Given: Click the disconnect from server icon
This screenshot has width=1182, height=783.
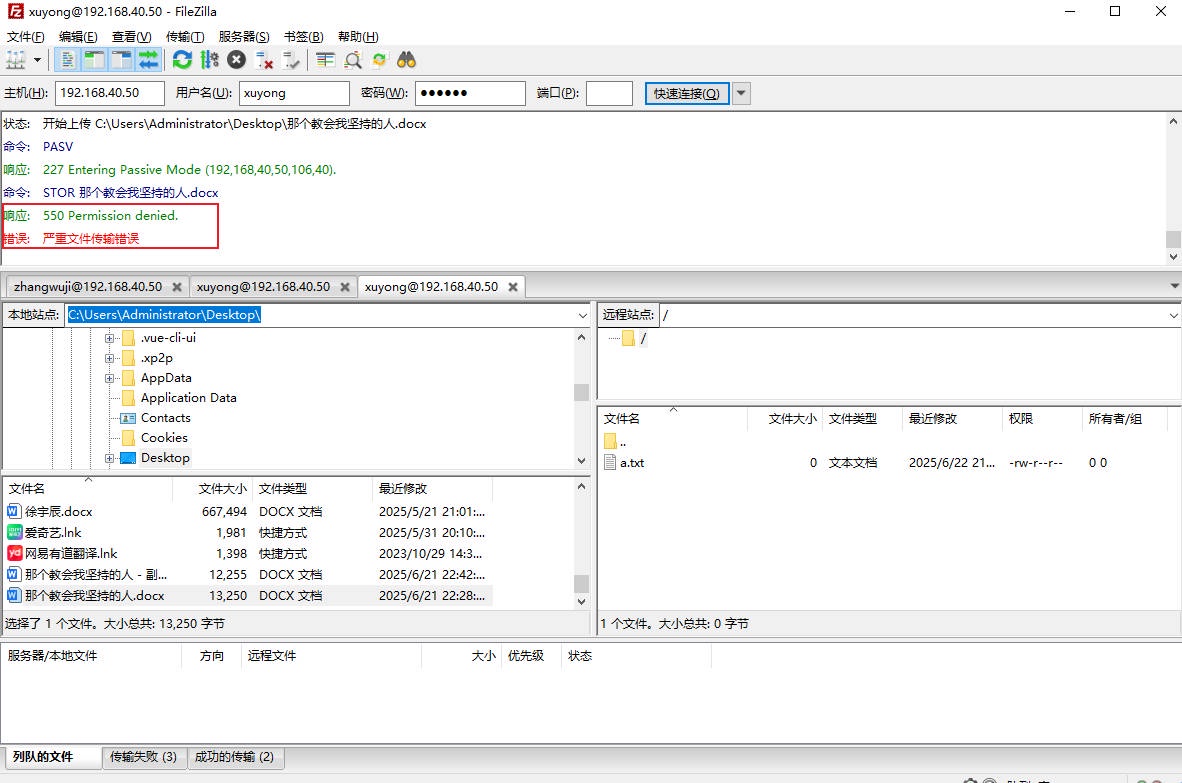Looking at the screenshot, I should 265,60.
